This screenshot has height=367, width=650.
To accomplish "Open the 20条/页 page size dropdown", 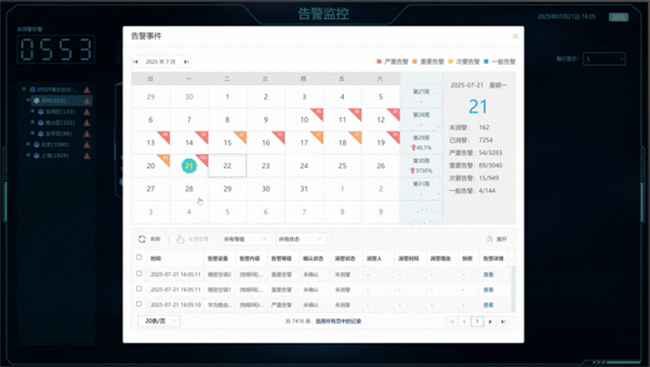I will point(159,321).
